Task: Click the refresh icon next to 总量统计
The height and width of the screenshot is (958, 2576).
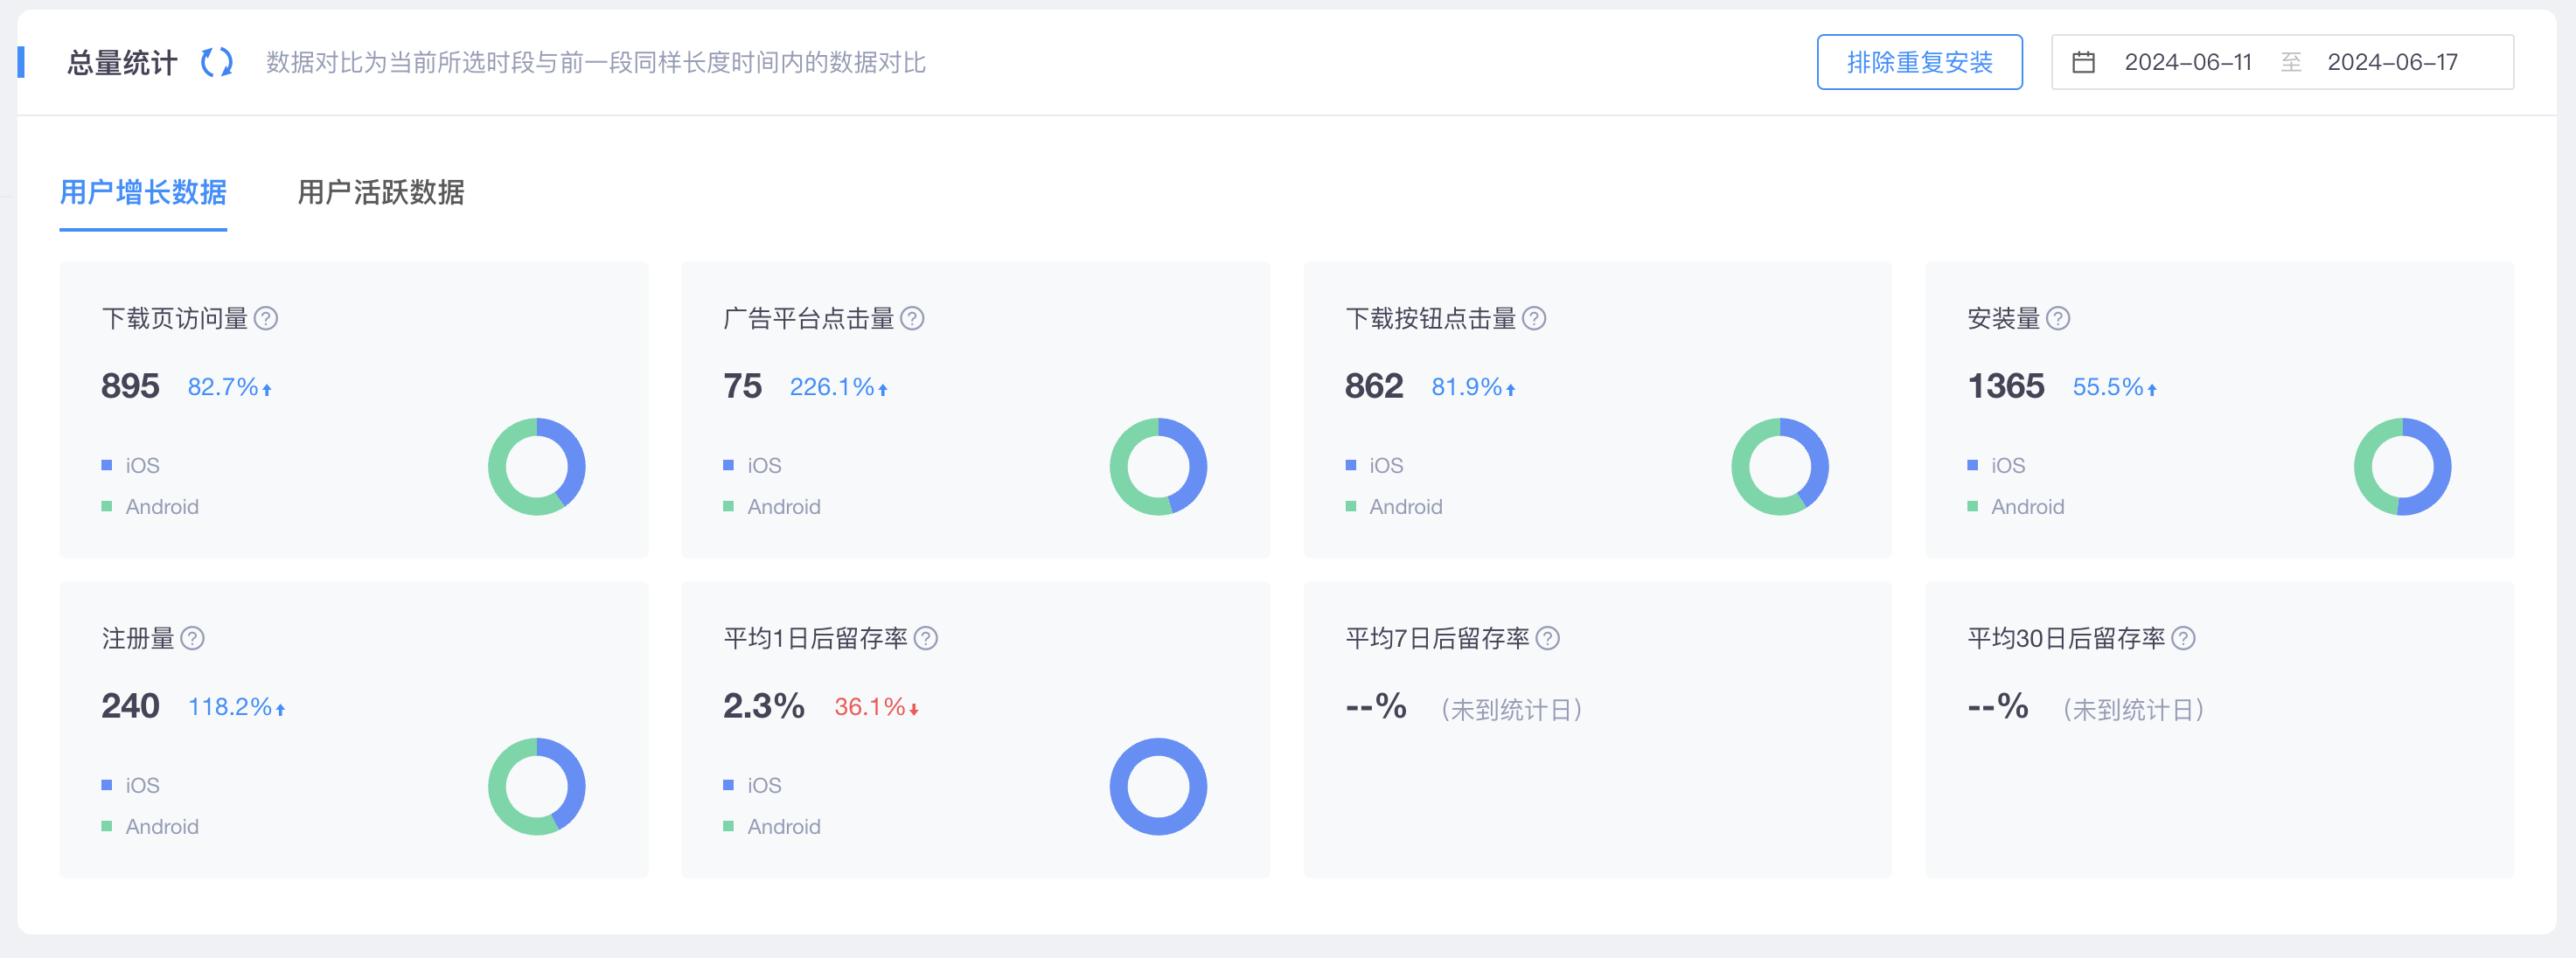Action: 216,63
